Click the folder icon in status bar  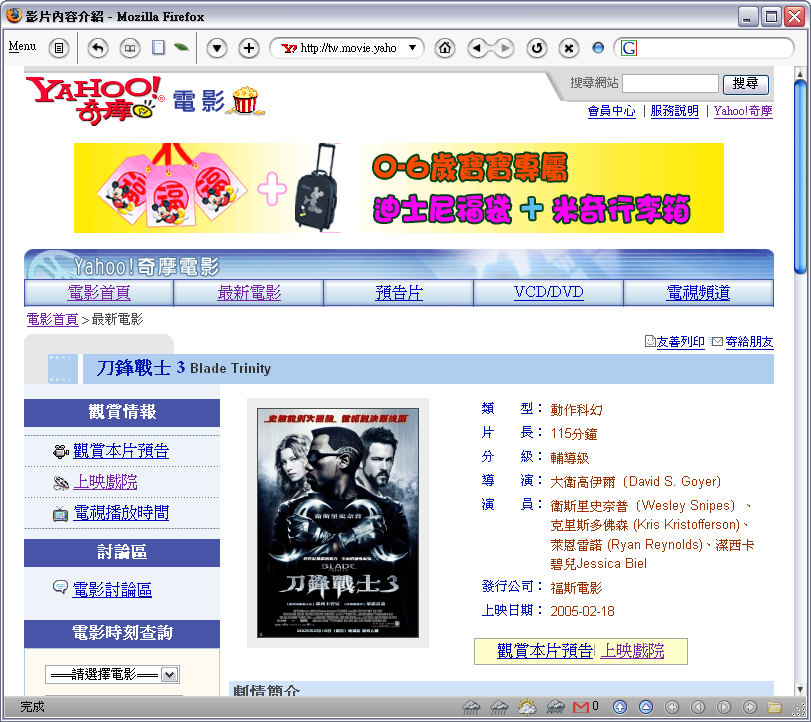pos(773,707)
